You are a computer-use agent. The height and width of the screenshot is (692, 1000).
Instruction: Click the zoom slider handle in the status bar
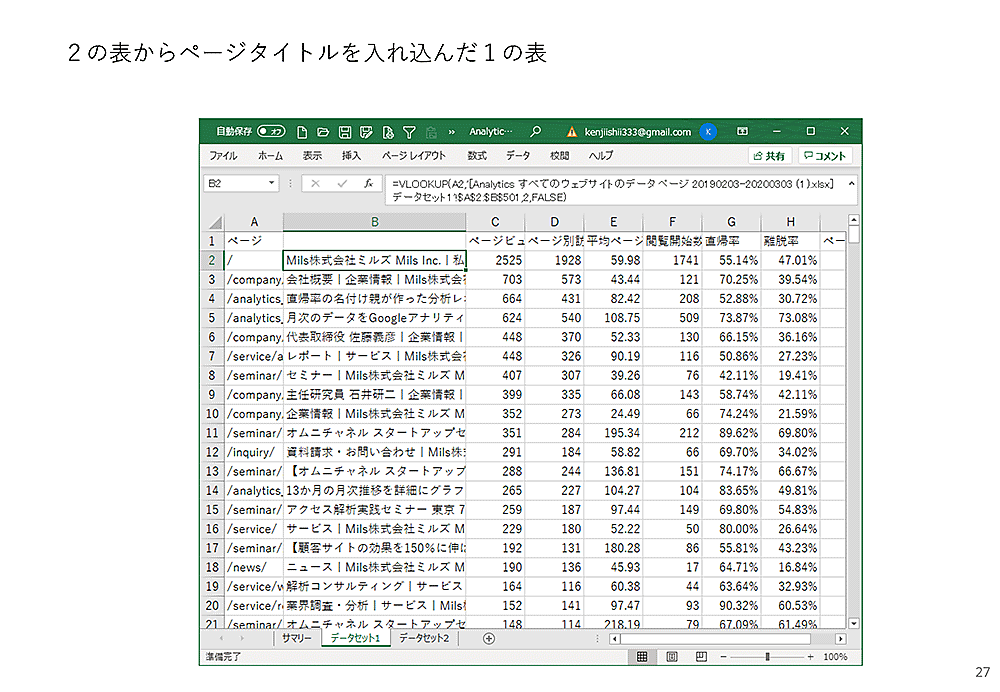coord(767,657)
